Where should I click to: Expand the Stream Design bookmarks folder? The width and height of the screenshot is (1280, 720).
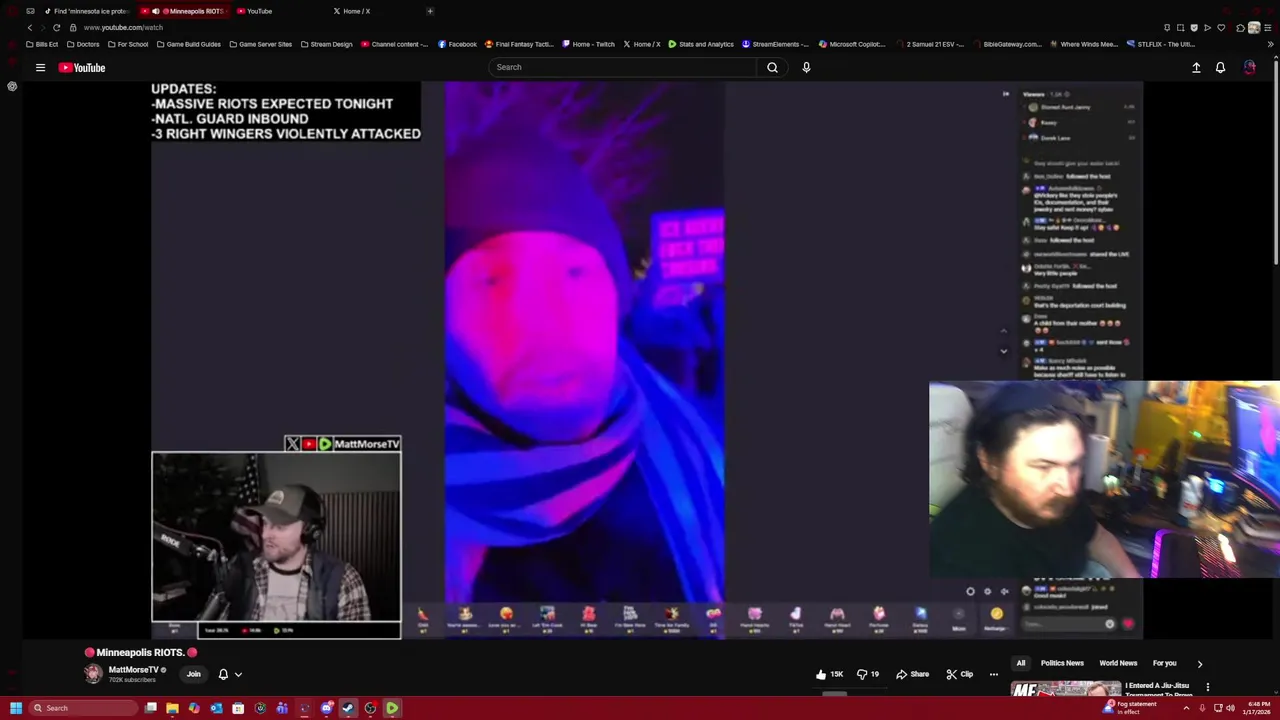tap(326, 44)
